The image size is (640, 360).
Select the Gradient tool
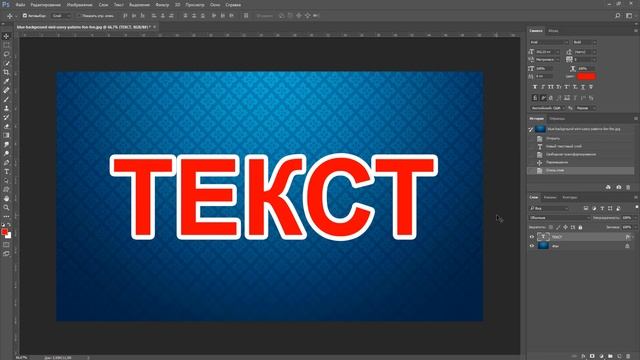pos(6,135)
